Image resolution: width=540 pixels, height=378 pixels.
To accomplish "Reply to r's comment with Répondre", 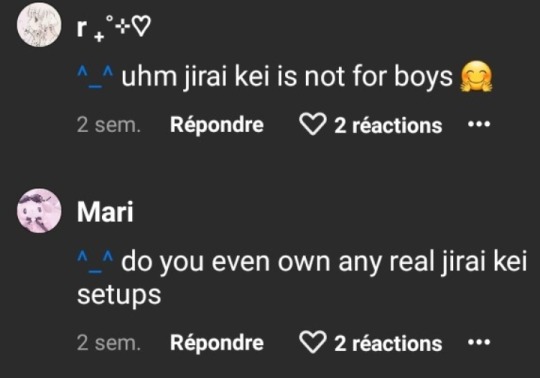I will point(217,125).
